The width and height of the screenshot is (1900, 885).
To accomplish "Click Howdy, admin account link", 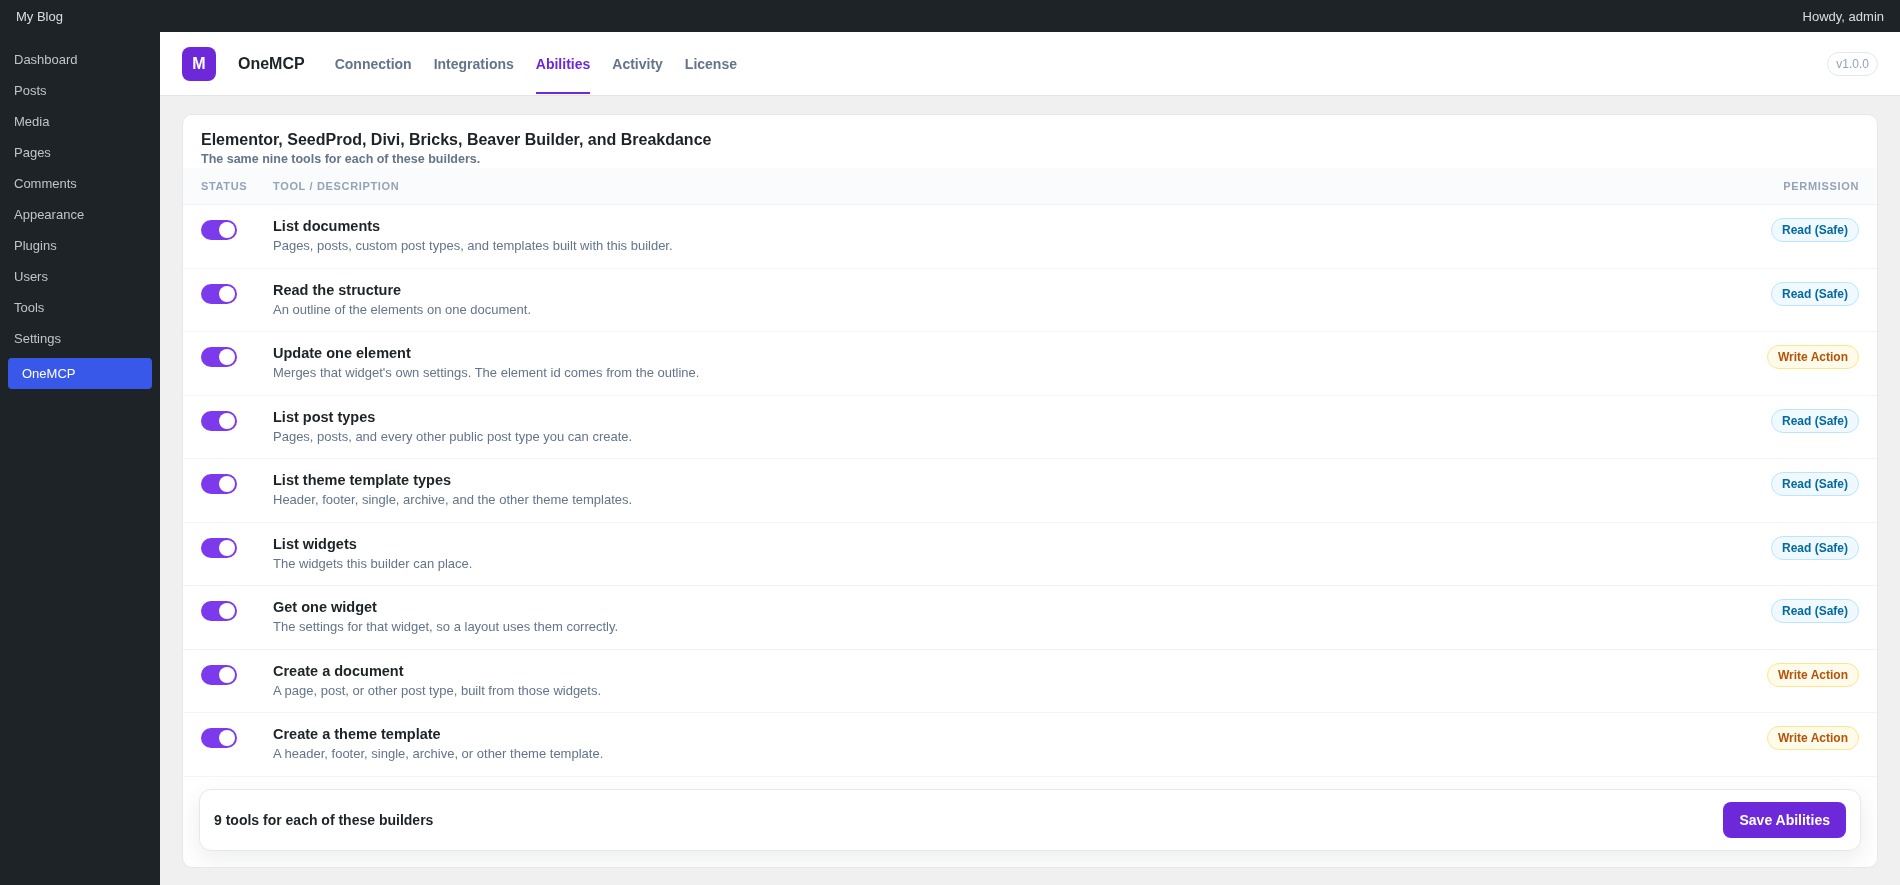I will [1843, 16].
